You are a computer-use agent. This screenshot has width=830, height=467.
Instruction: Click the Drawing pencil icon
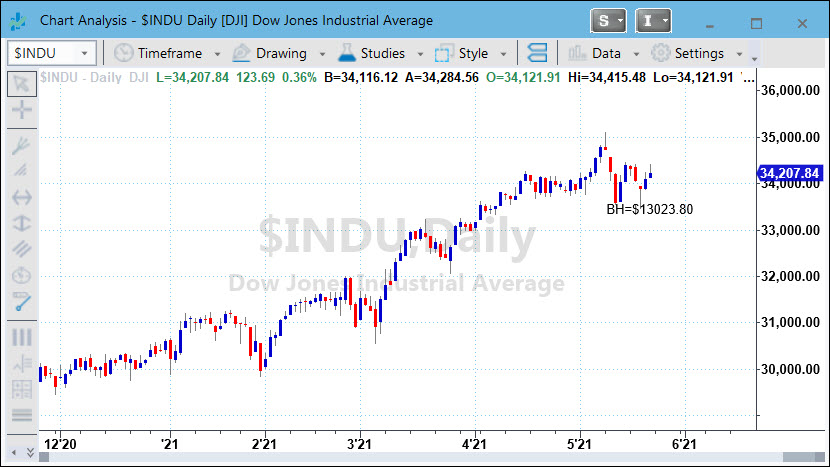tap(241, 53)
